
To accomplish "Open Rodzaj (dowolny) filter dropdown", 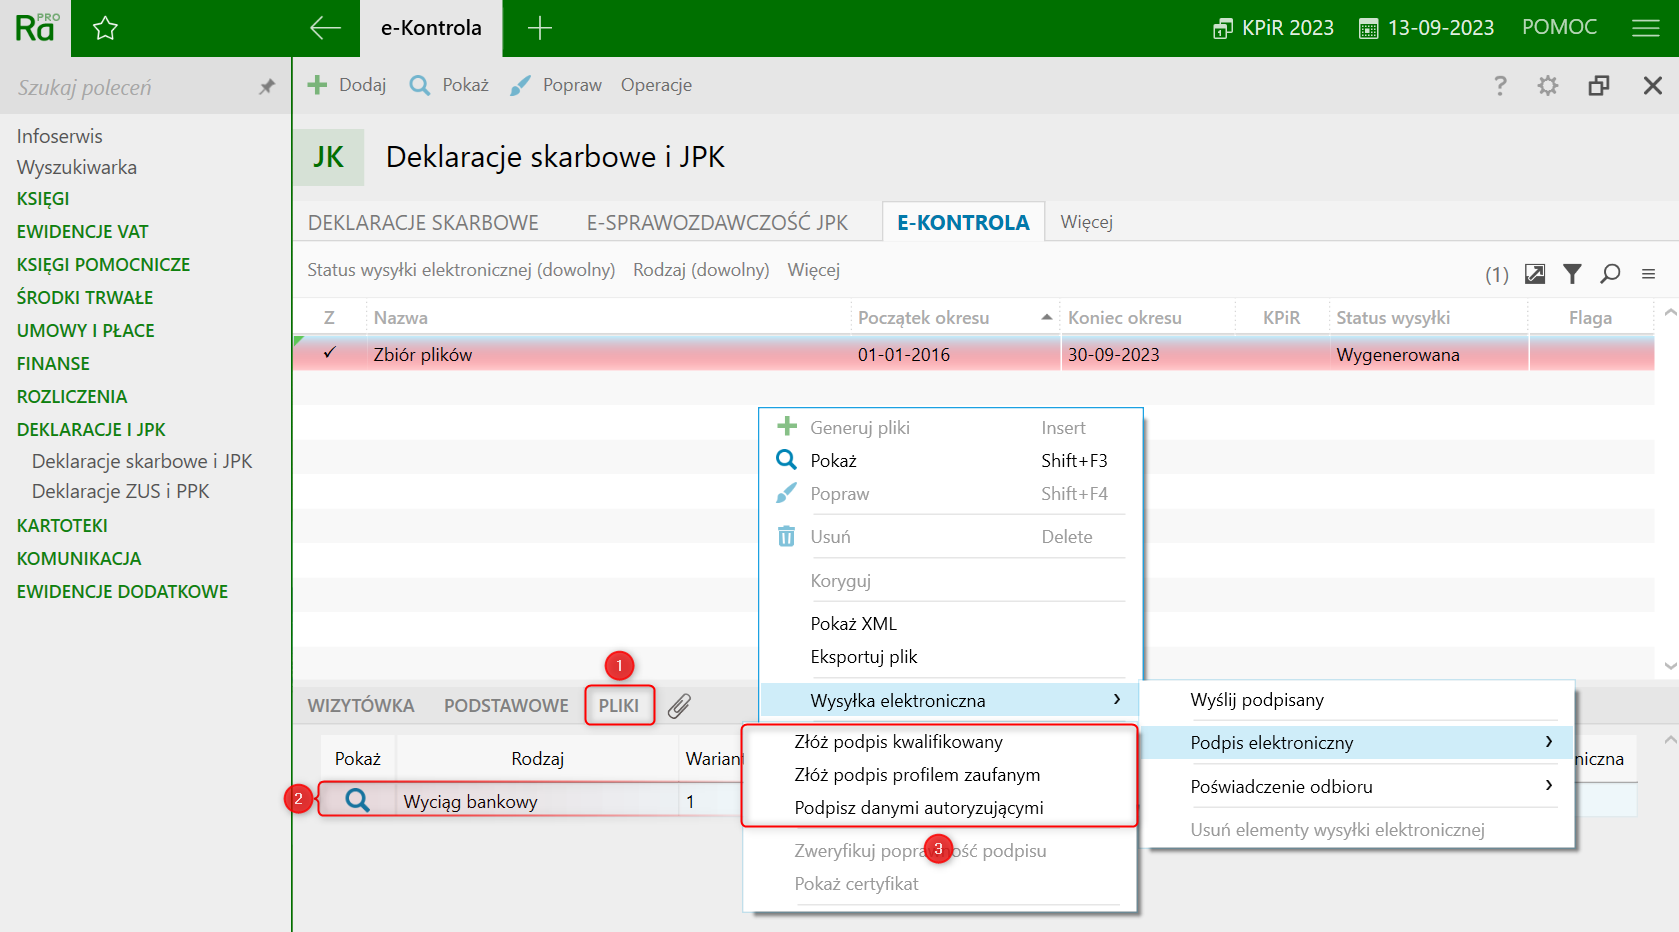I will tap(701, 270).
